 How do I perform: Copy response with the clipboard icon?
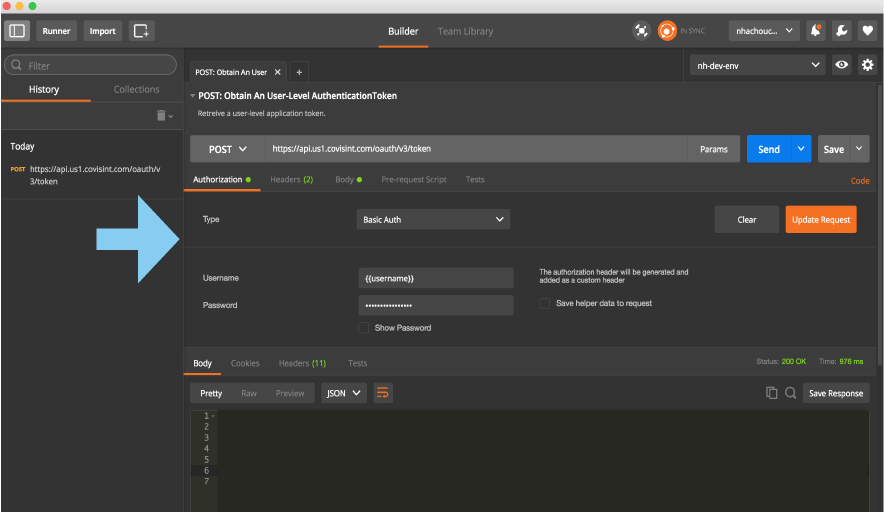tap(771, 393)
